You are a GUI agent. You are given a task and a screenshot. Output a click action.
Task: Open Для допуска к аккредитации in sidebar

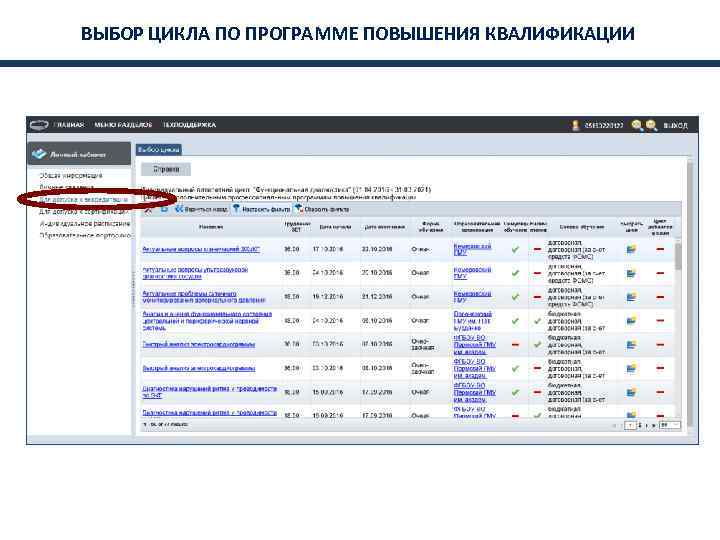pos(84,200)
